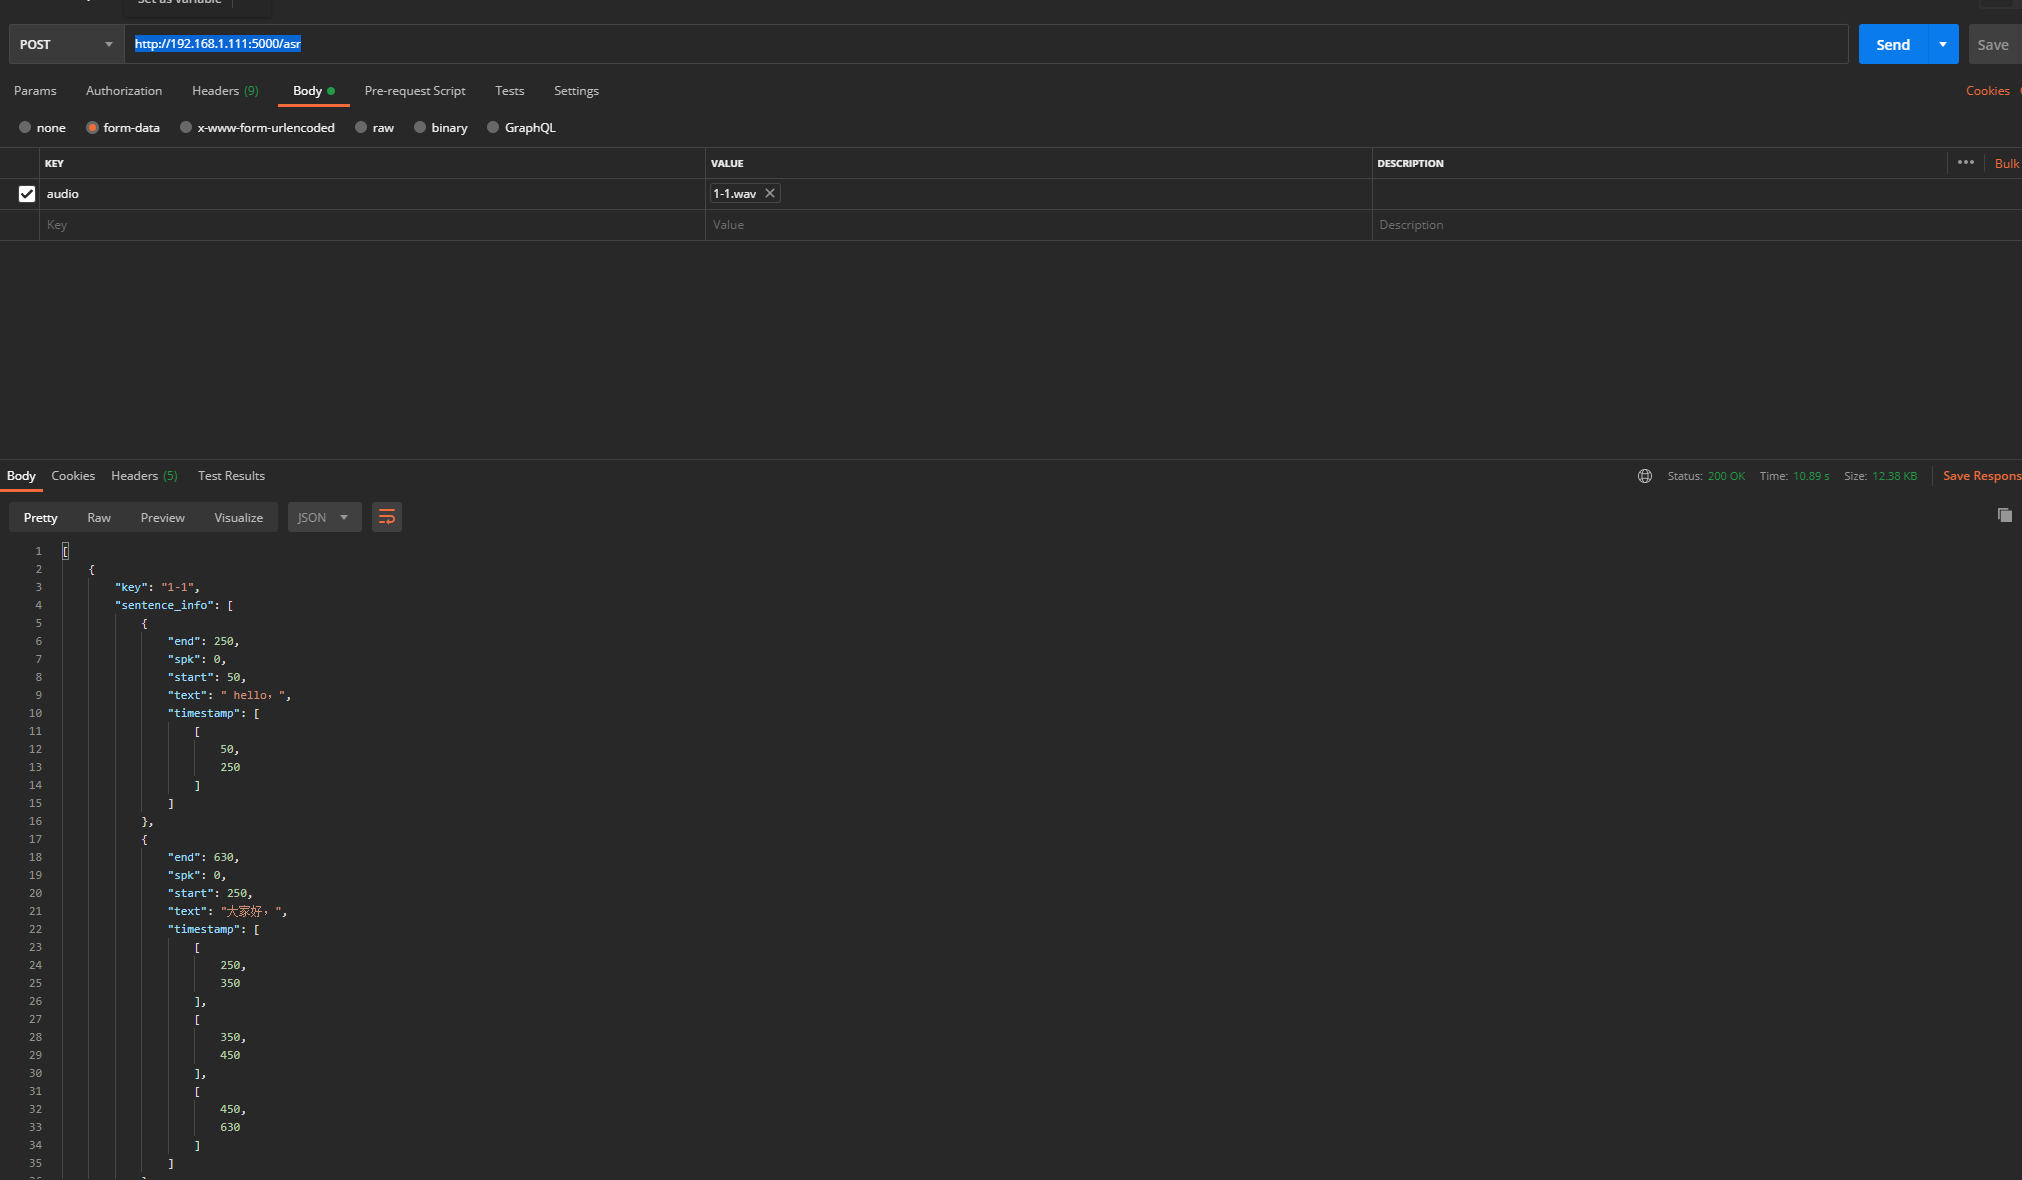
Task: Remove the 1-1.wav file with X
Action: pyautogui.click(x=770, y=193)
